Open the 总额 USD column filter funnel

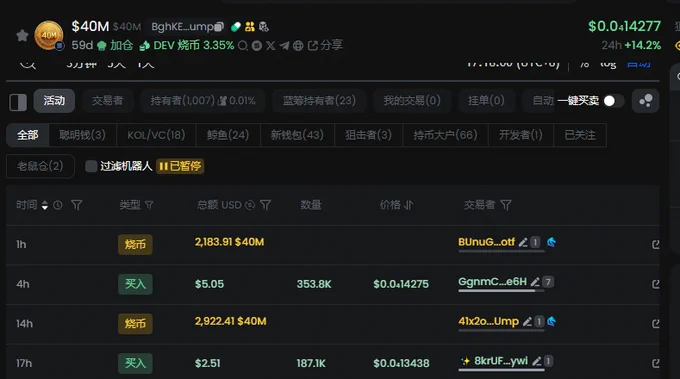point(265,205)
